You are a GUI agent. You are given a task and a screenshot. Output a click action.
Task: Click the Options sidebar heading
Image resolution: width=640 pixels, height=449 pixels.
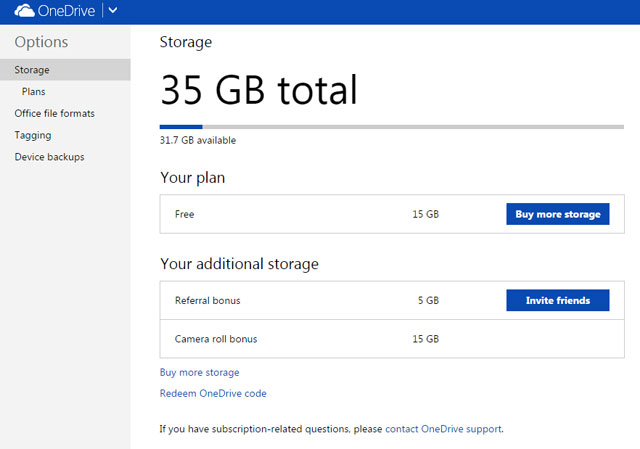coord(41,42)
